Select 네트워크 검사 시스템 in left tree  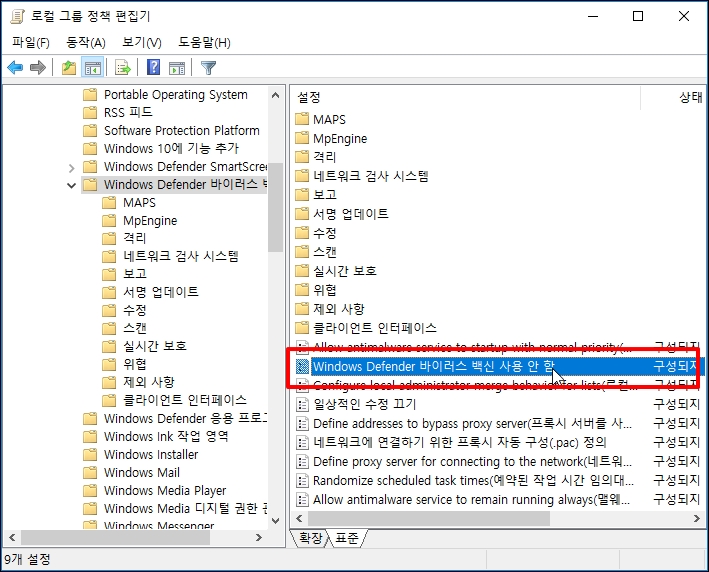pyautogui.click(x=181, y=256)
